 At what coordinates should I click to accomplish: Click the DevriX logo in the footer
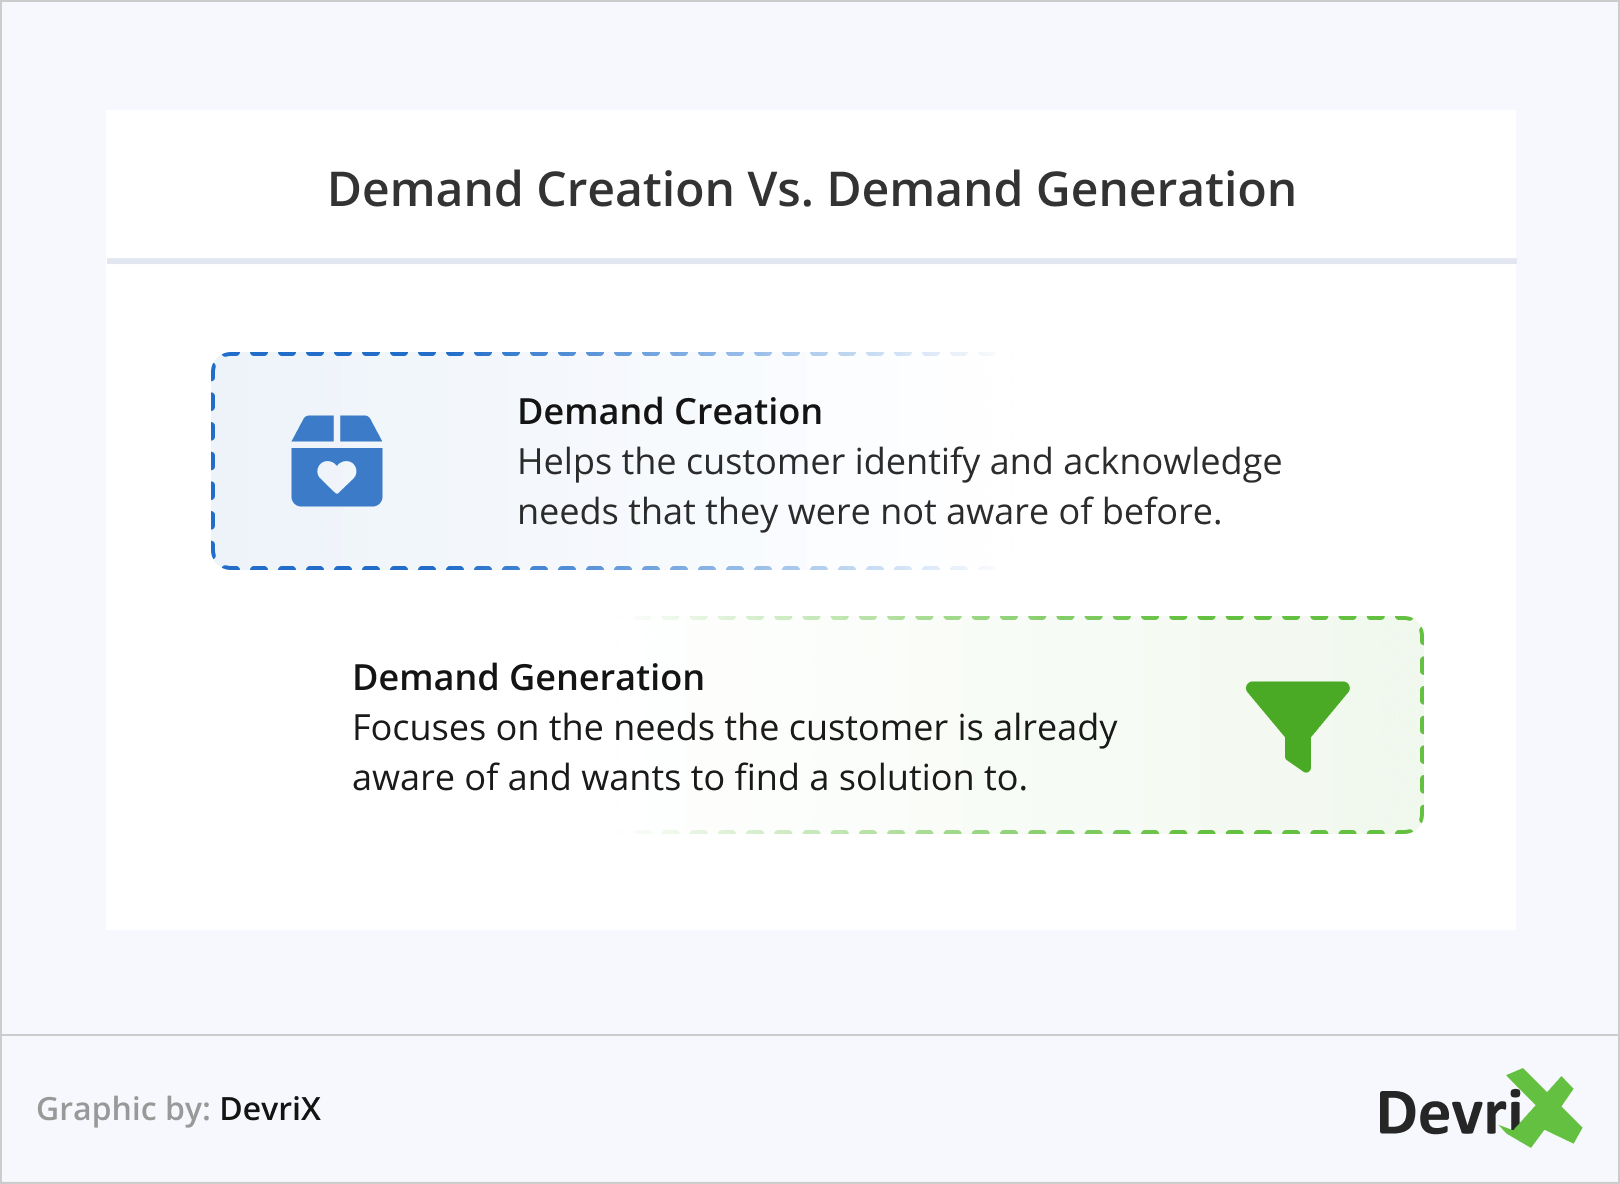(x=1478, y=1110)
